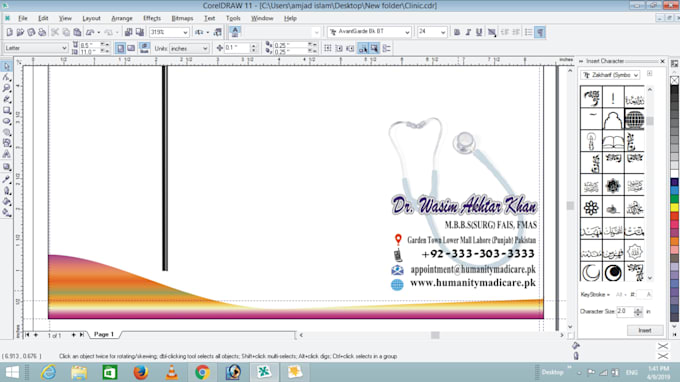Open the Effects menu
The width and height of the screenshot is (680, 382).
pyautogui.click(x=152, y=18)
